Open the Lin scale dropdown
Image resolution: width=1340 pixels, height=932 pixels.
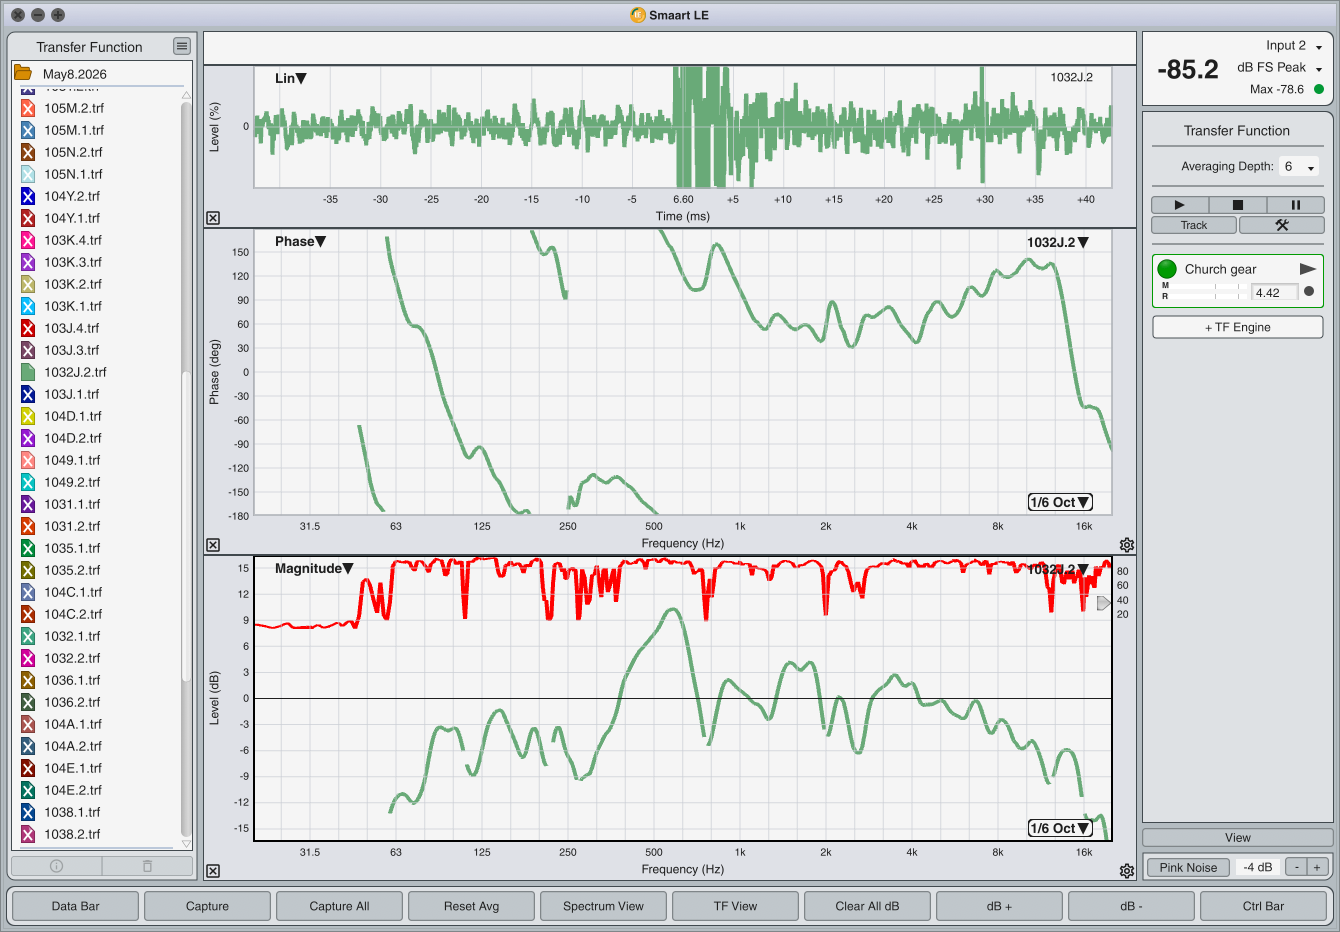tap(291, 78)
